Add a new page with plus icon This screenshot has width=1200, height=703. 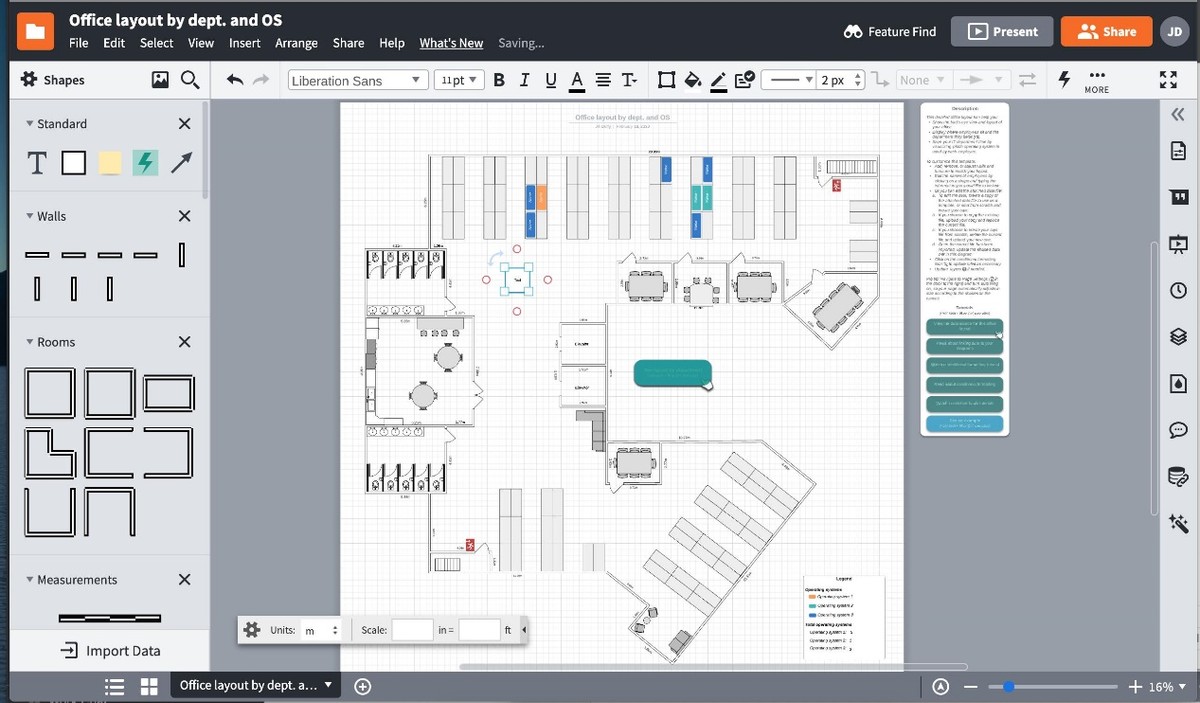(363, 687)
